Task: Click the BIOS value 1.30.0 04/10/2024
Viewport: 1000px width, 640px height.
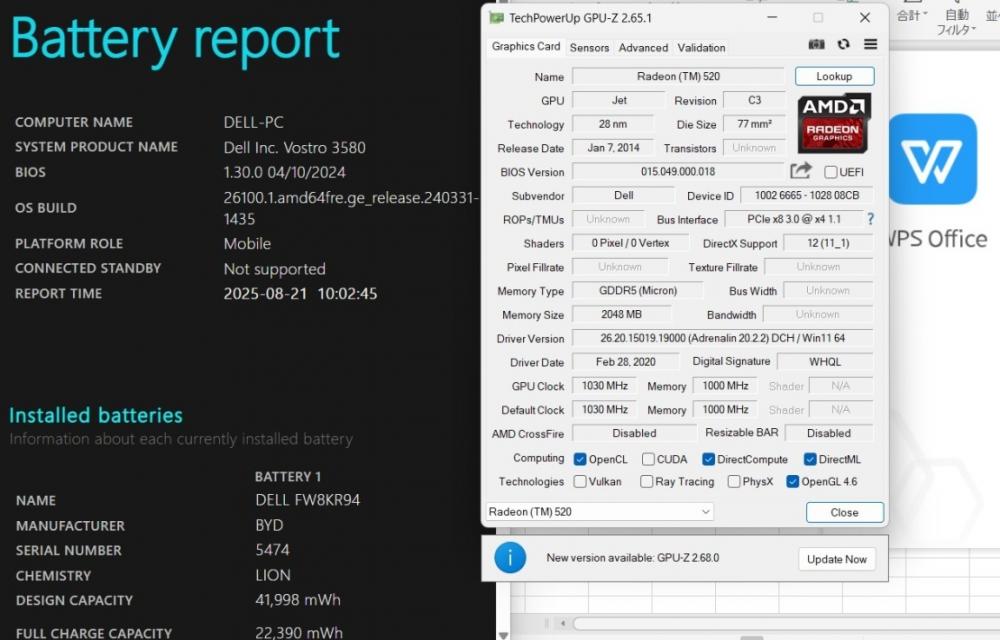Action: [x=284, y=173]
